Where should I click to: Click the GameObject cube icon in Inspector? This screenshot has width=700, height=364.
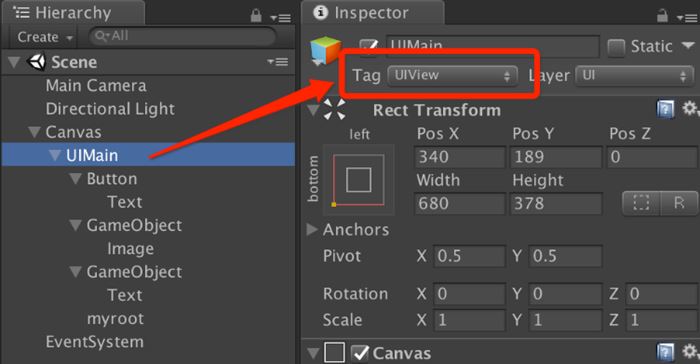(326, 50)
